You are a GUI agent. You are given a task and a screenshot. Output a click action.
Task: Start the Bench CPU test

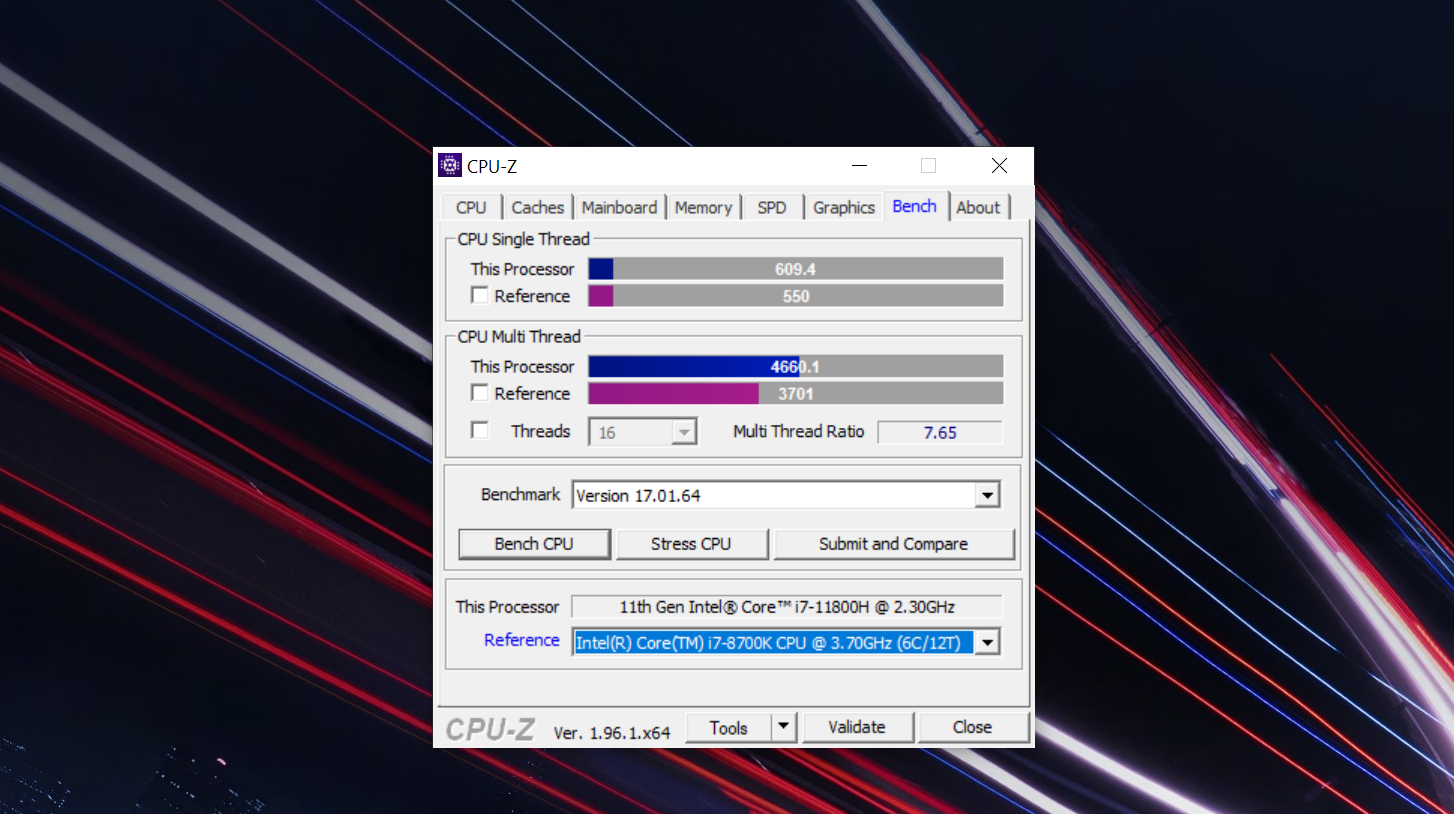[534, 544]
